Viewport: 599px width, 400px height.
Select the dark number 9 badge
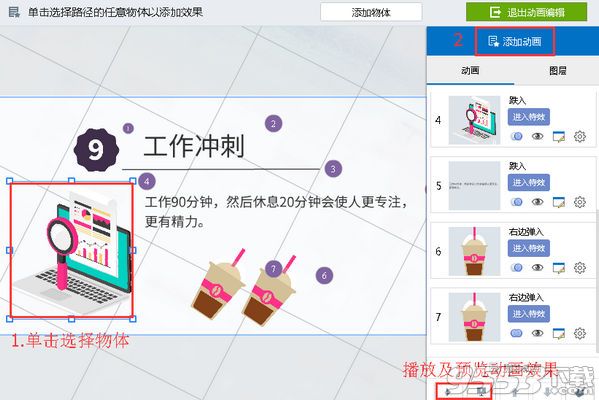point(96,149)
